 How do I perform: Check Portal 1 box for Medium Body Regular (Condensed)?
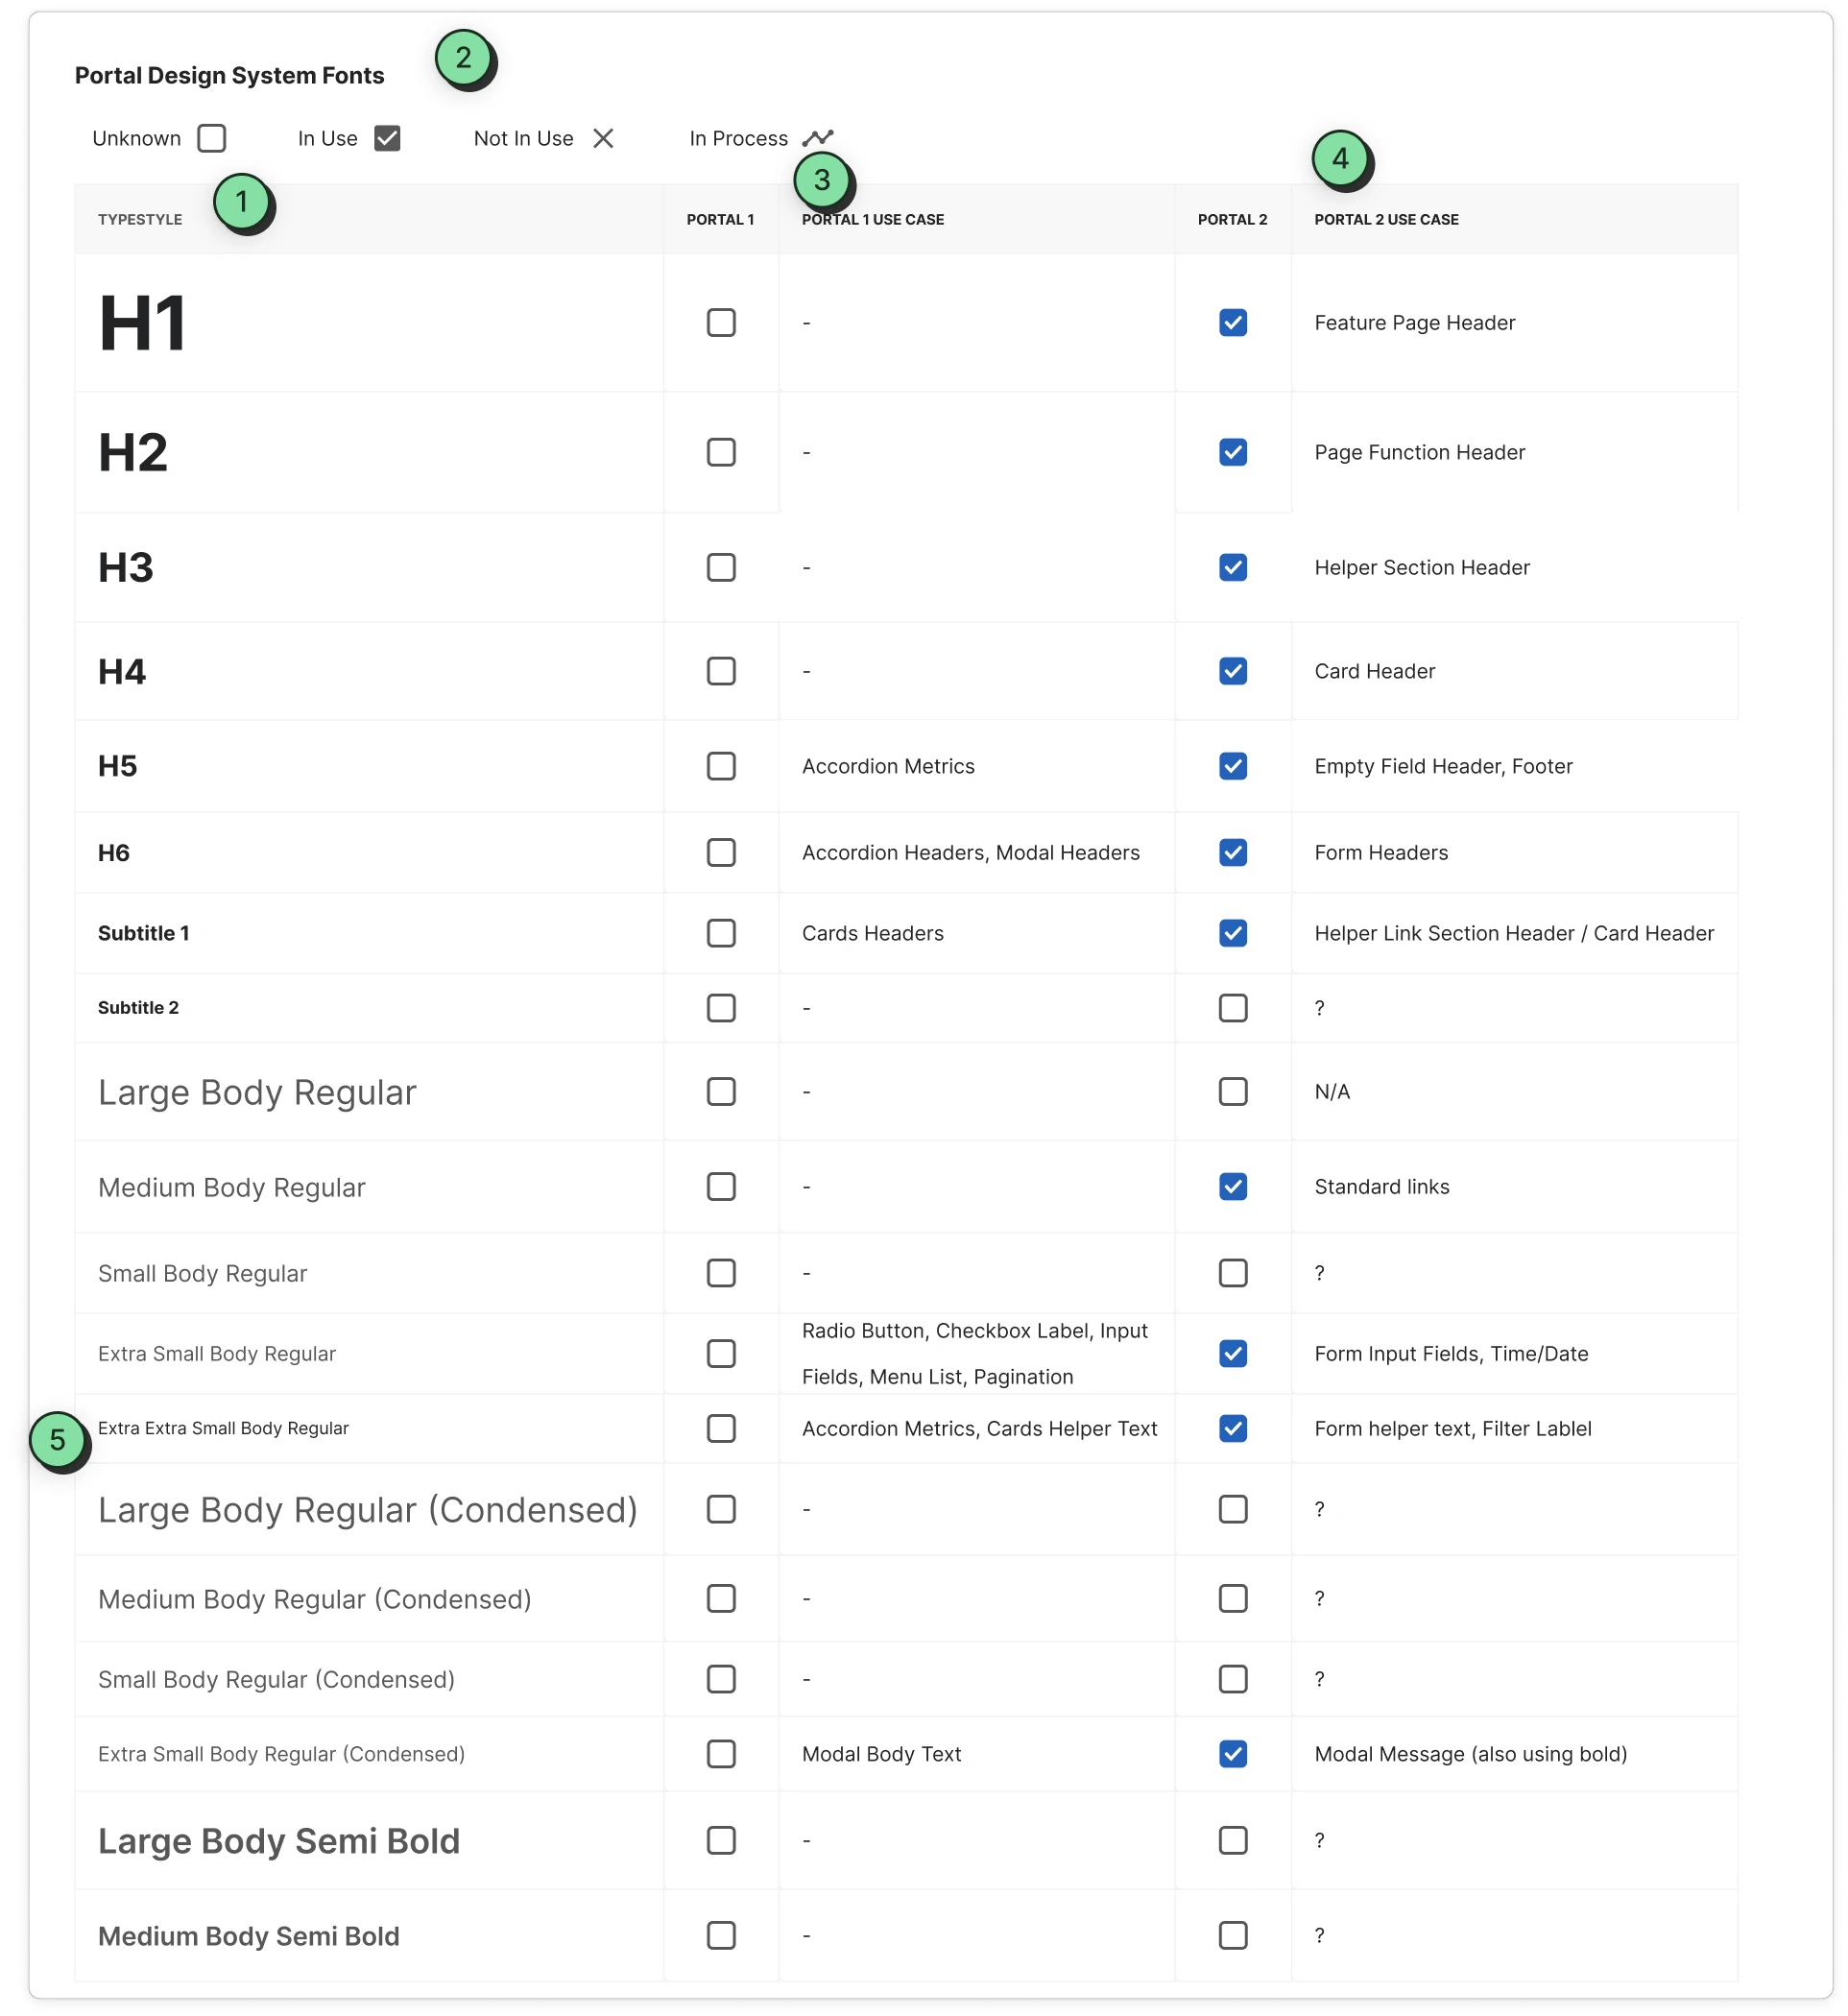[x=721, y=1598]
